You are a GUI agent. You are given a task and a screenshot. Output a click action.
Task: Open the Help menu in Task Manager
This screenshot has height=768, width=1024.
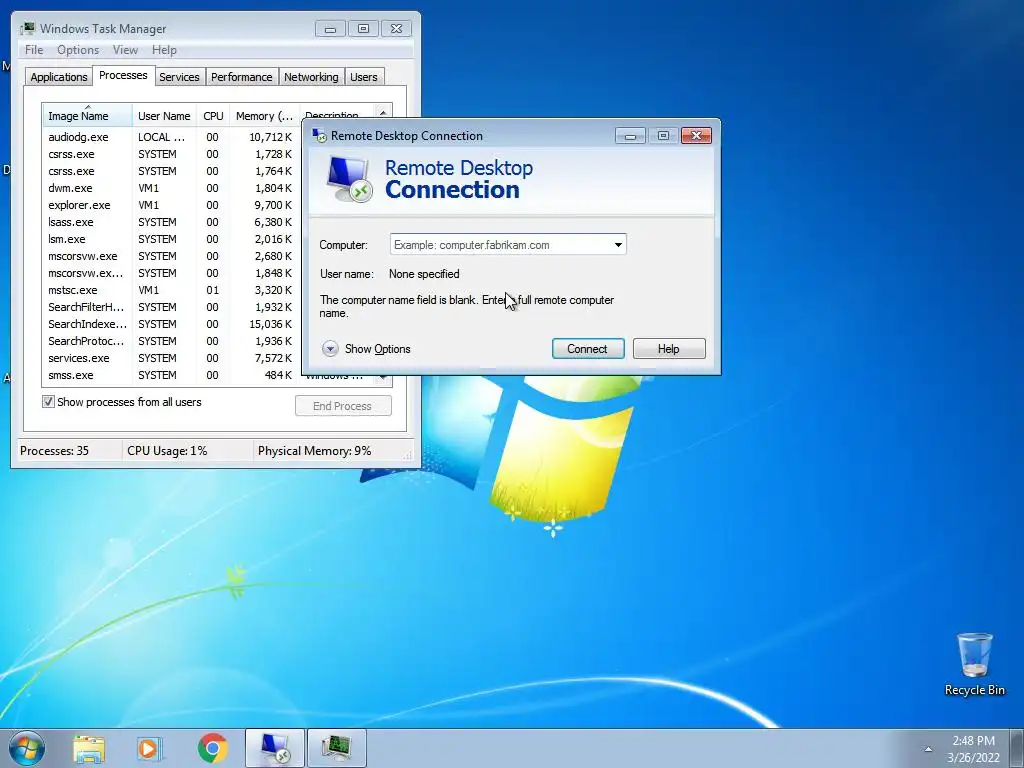(164, 50)
